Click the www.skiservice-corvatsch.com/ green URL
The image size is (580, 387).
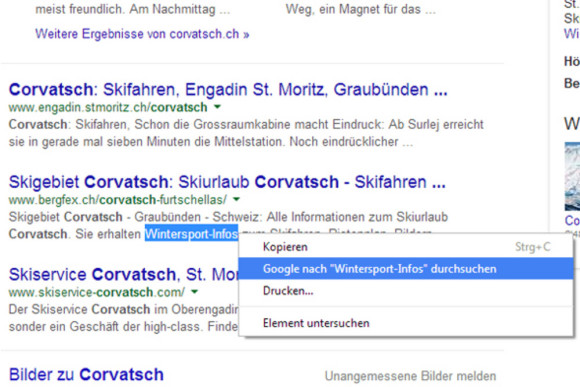point(97,292)
